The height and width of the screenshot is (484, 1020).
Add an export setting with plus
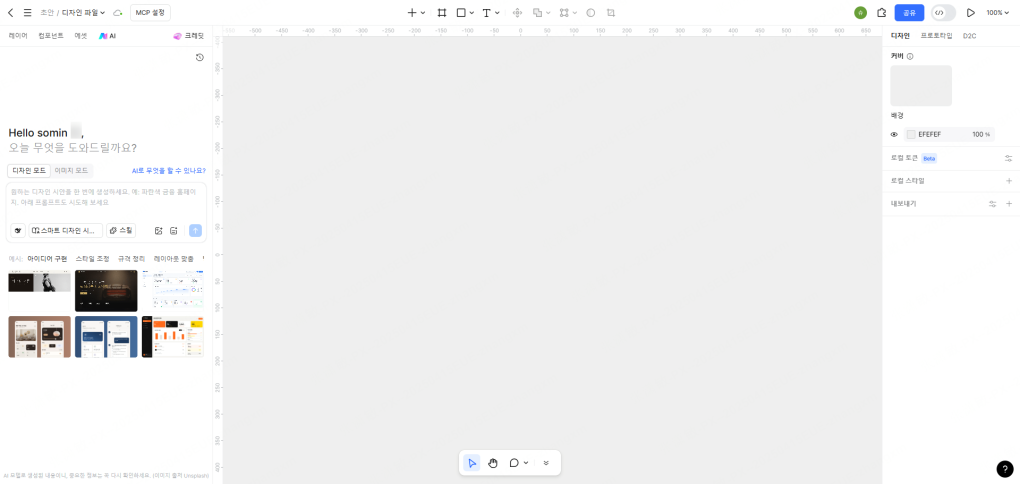click(x=1009, y=204)
